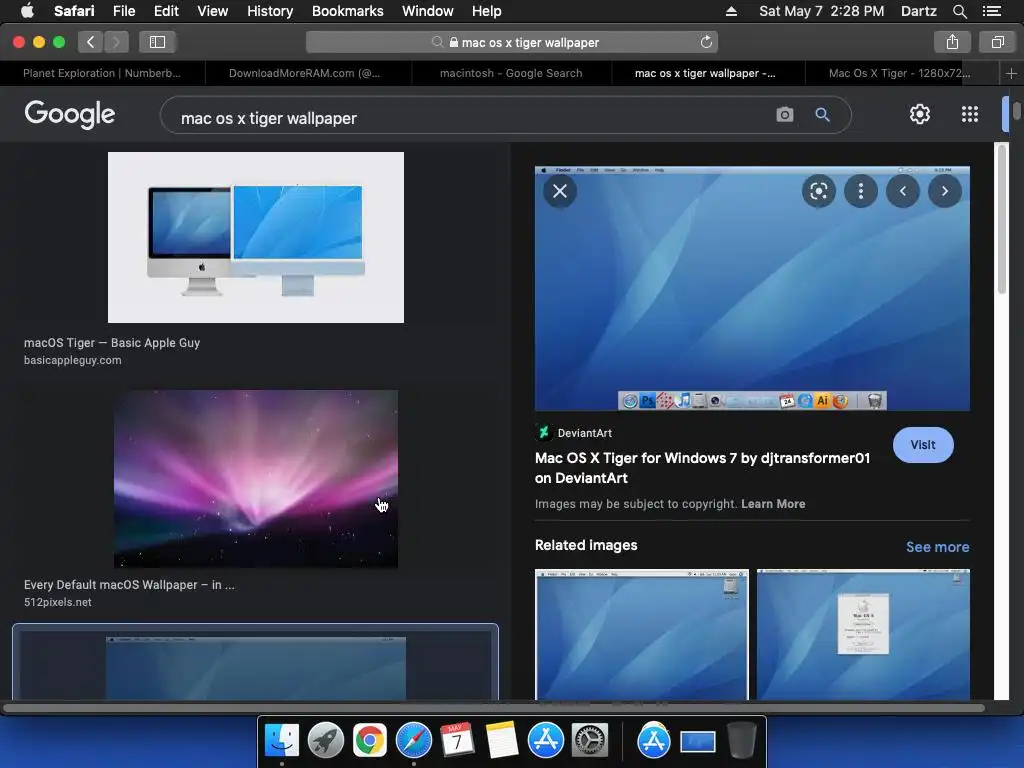
Task: Open Finder from the Dock
Action: click(281, 741)
